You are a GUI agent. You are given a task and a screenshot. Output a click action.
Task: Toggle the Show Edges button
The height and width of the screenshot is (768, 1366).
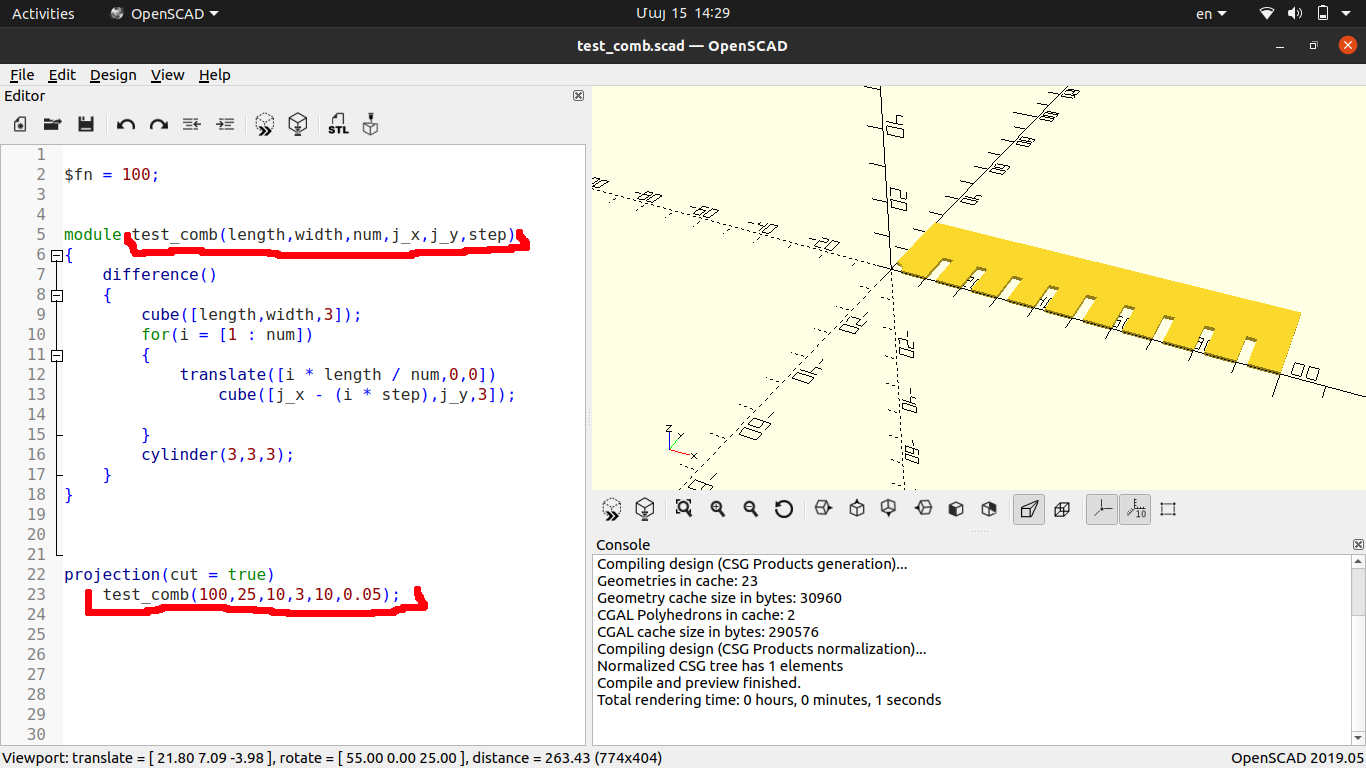1168,509
